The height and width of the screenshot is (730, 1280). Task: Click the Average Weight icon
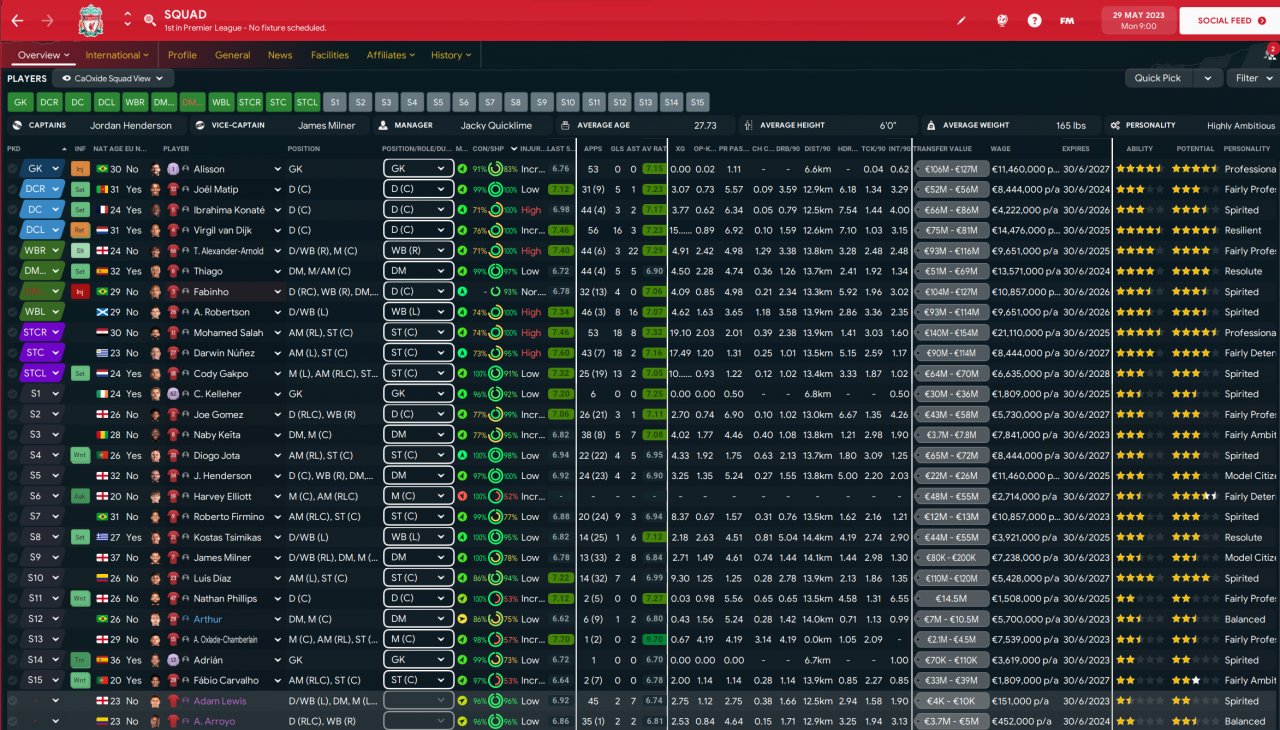click(x=931, y=126)
